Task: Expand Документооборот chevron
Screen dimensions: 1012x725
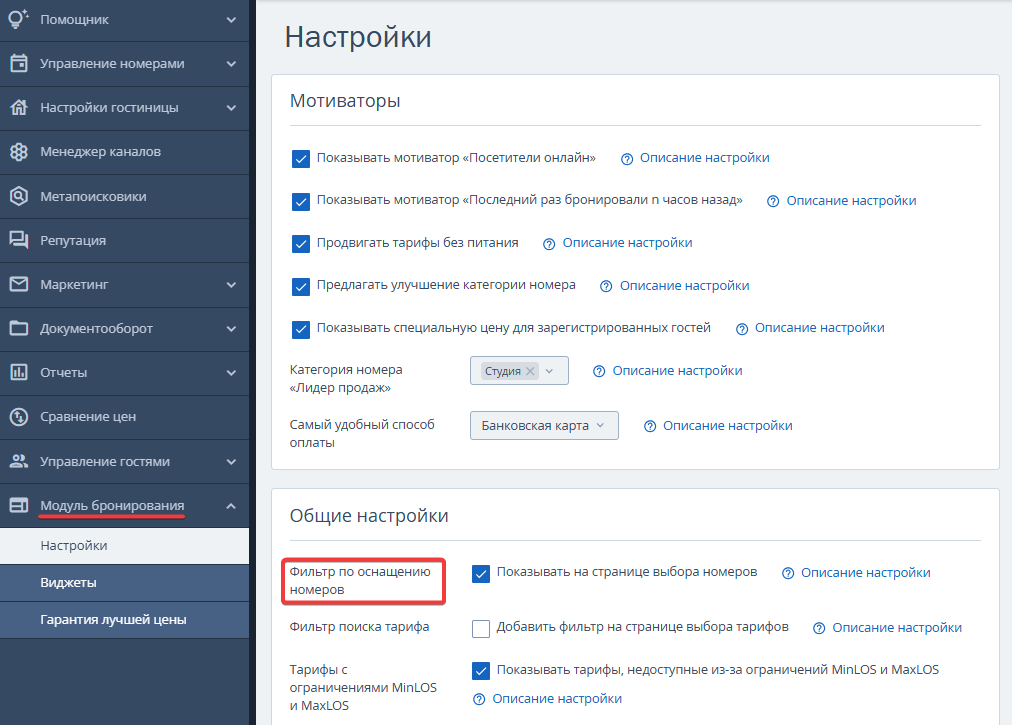Action: point(231,329)
